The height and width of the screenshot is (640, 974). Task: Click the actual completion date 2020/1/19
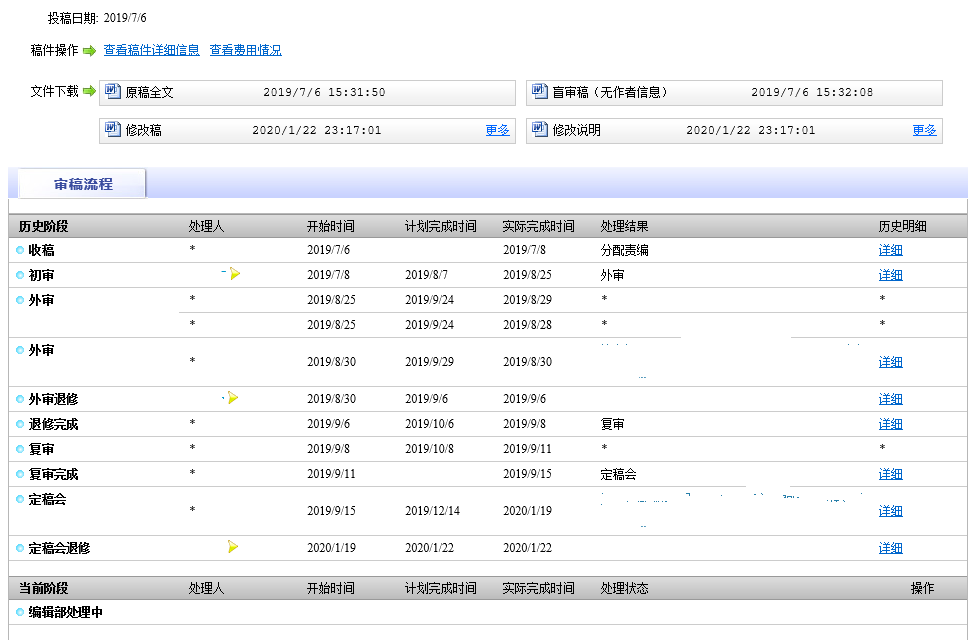coord(527,511)
